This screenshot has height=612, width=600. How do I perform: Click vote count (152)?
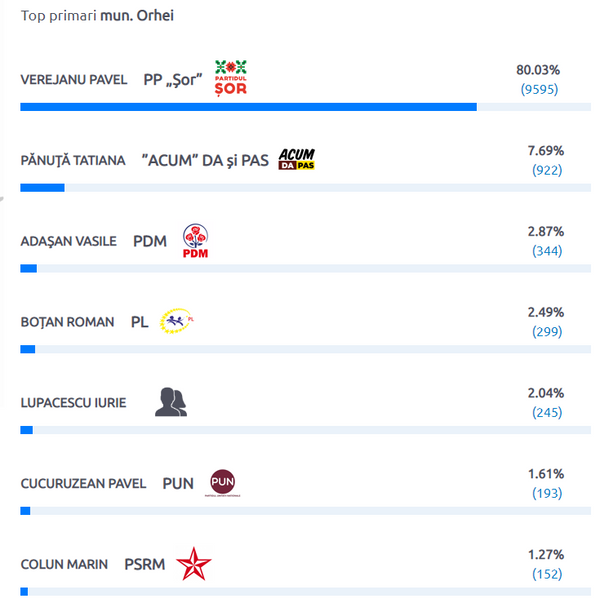[x=547, y=574]
